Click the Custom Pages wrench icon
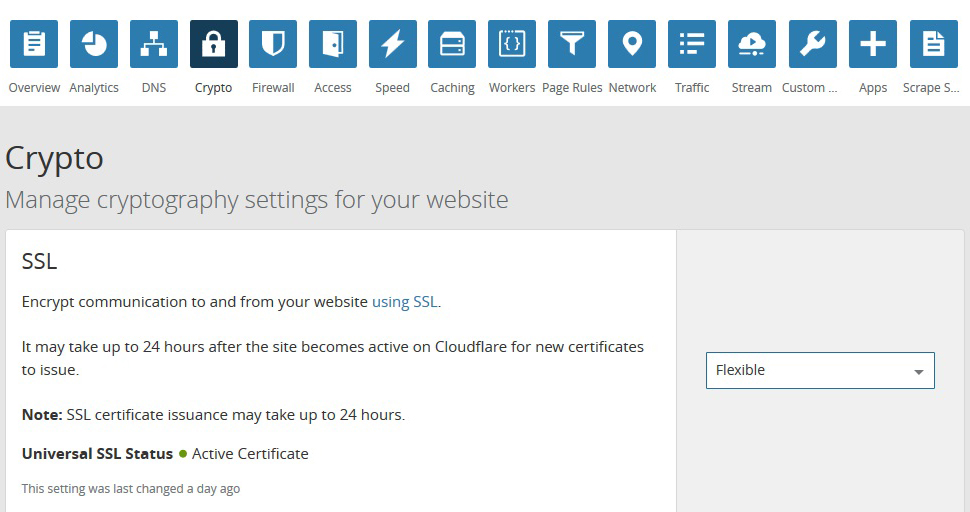The image size is (970, 512). [x=812, y=44]
